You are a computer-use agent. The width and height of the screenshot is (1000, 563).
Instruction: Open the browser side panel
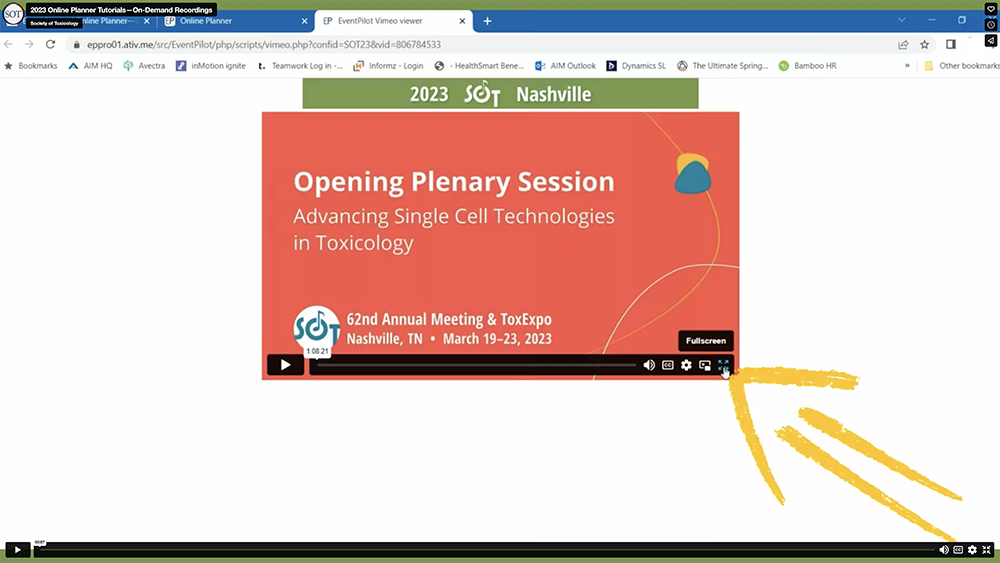click(x=951, y=45)
